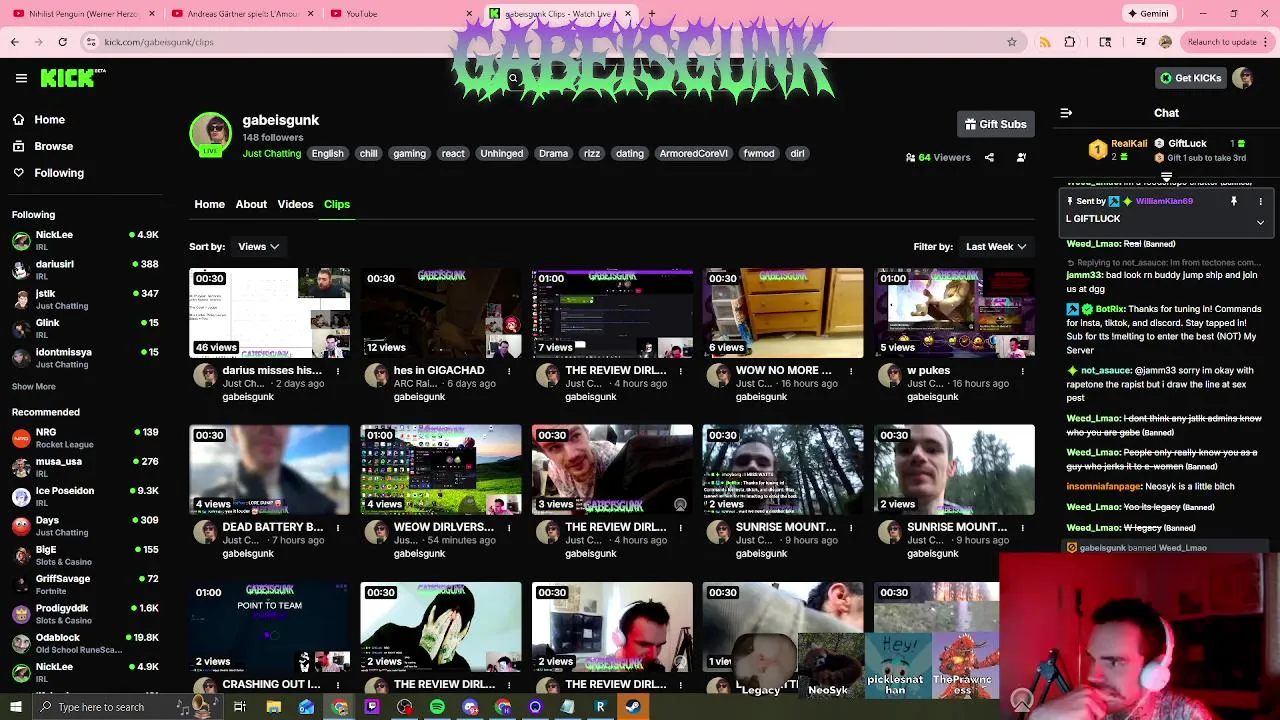Open Chrome extensions puzzle icon
1280x720 pixels.
(1070, 42)
